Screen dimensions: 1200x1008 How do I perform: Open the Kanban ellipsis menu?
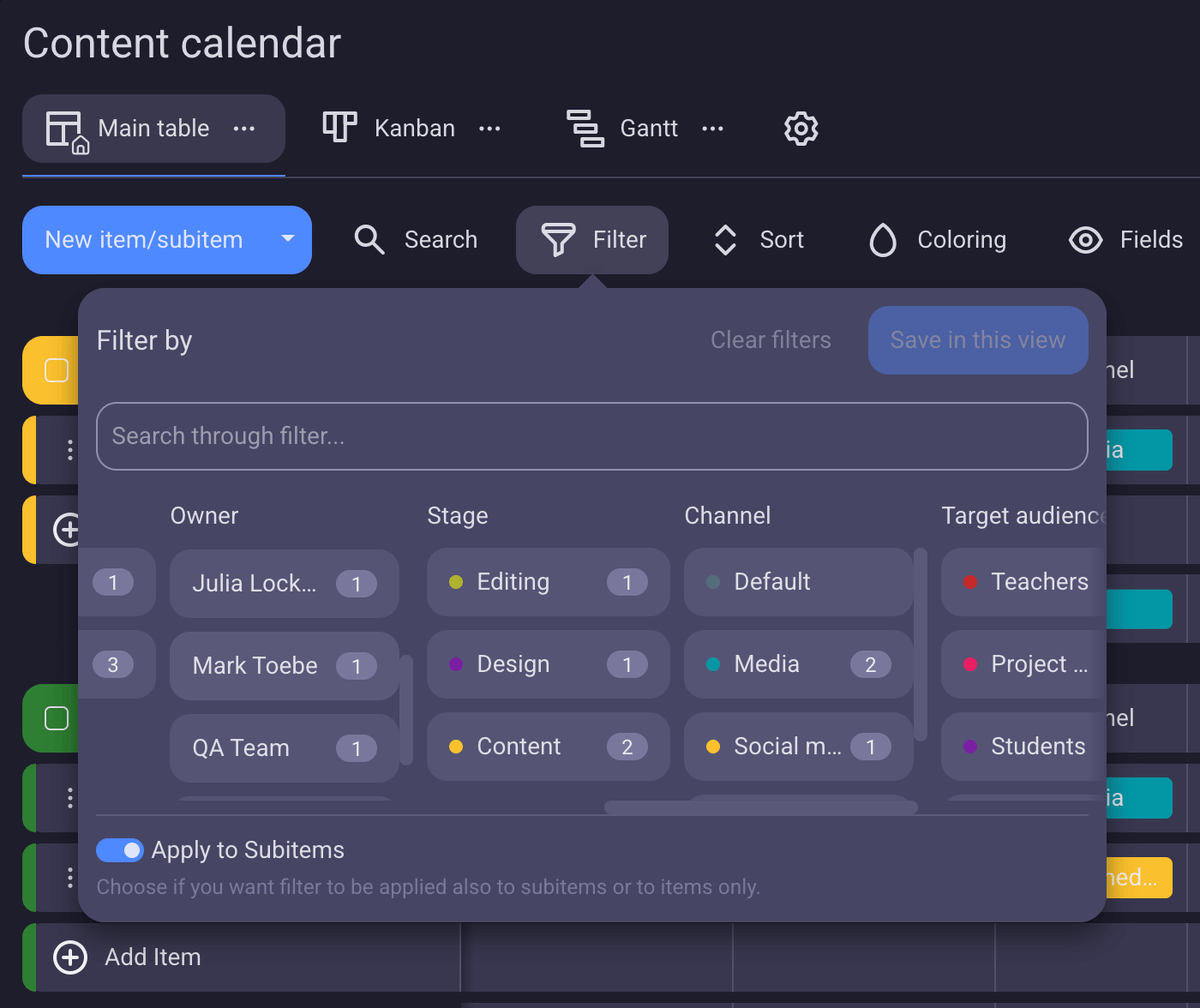coord(489,128)
